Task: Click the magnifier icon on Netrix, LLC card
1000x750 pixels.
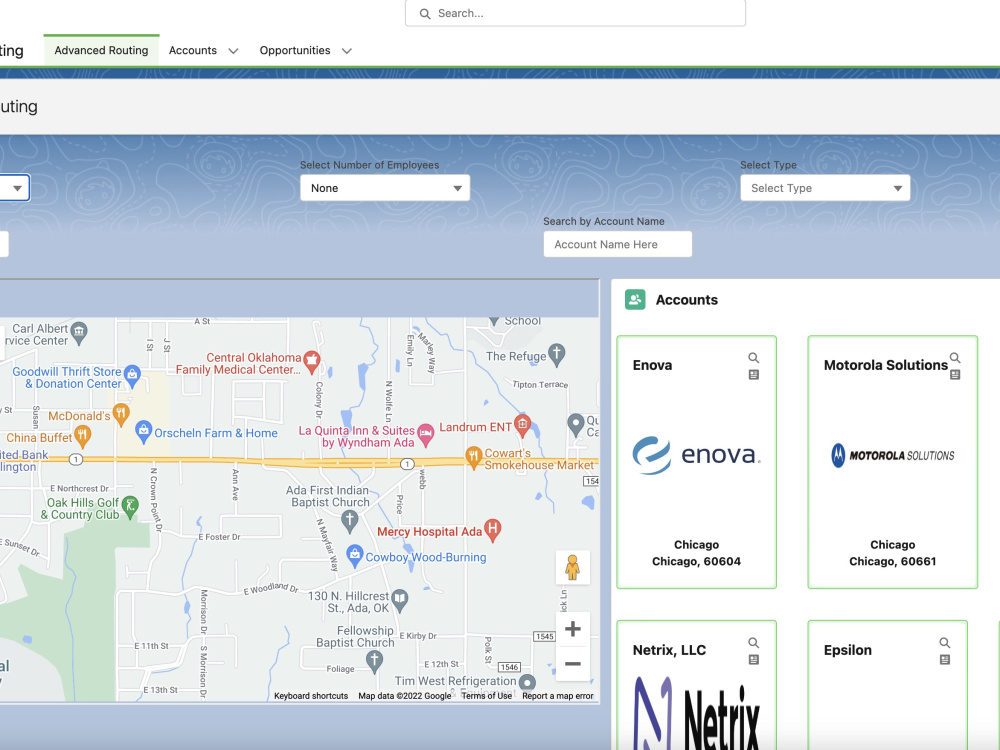Action: 753,642
